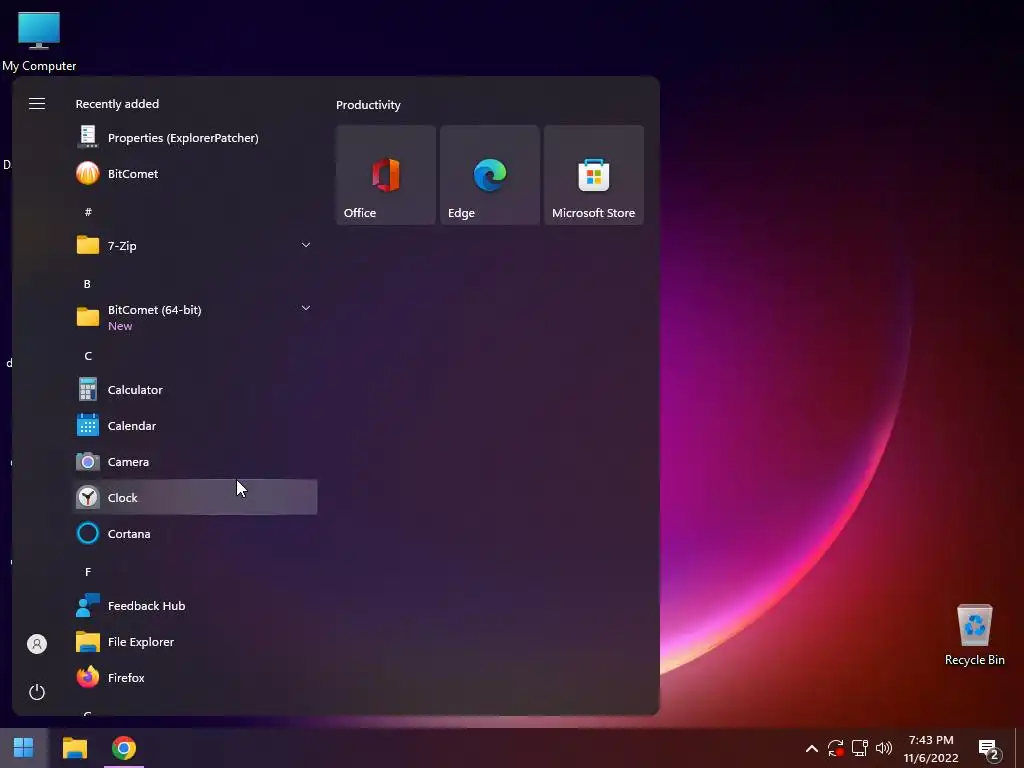
Task: Open the user account icon
Action: click(37, 644)
